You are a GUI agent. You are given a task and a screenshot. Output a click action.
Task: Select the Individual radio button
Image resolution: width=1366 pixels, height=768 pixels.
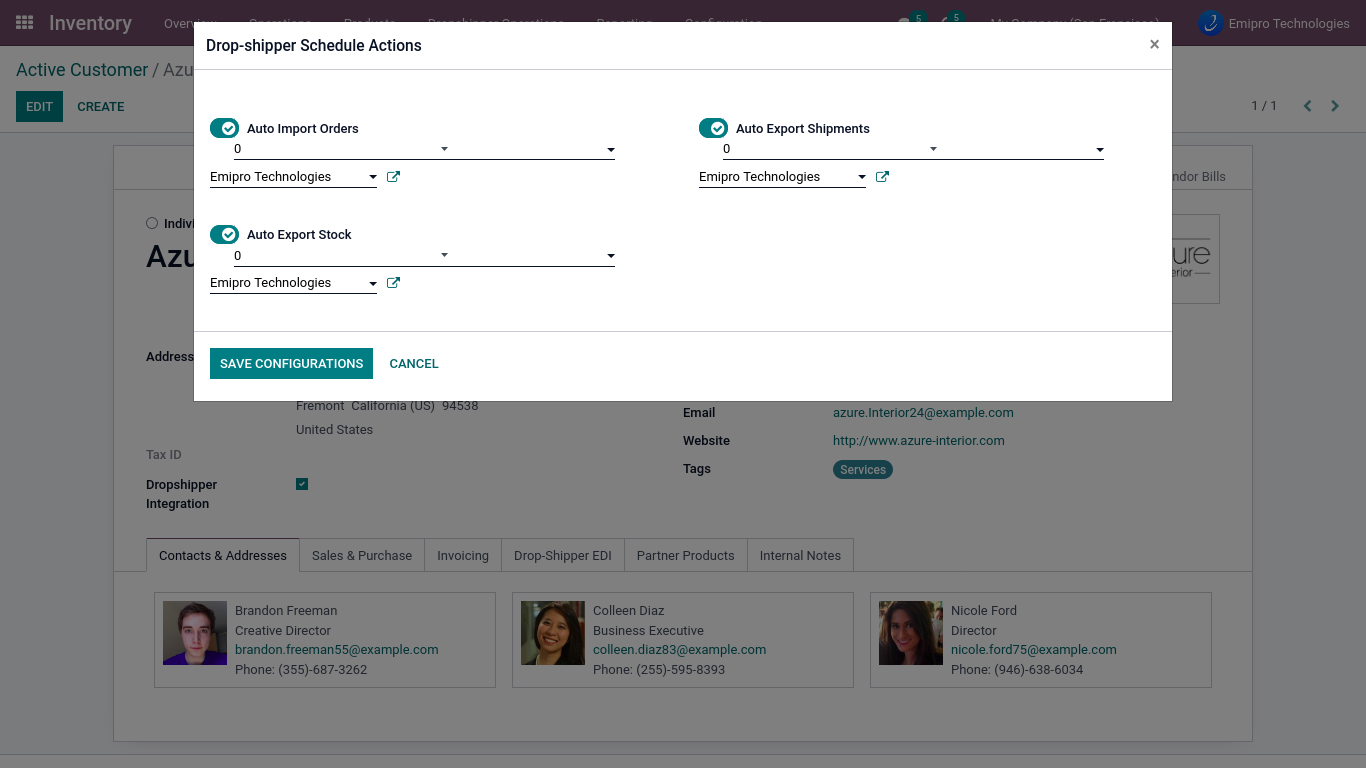pyautogui.click(x=152, y=224)
